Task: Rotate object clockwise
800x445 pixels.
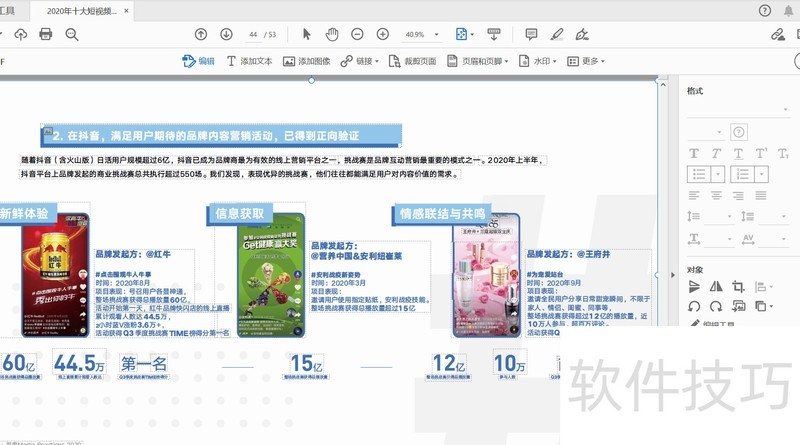Action: click(716, 307)
